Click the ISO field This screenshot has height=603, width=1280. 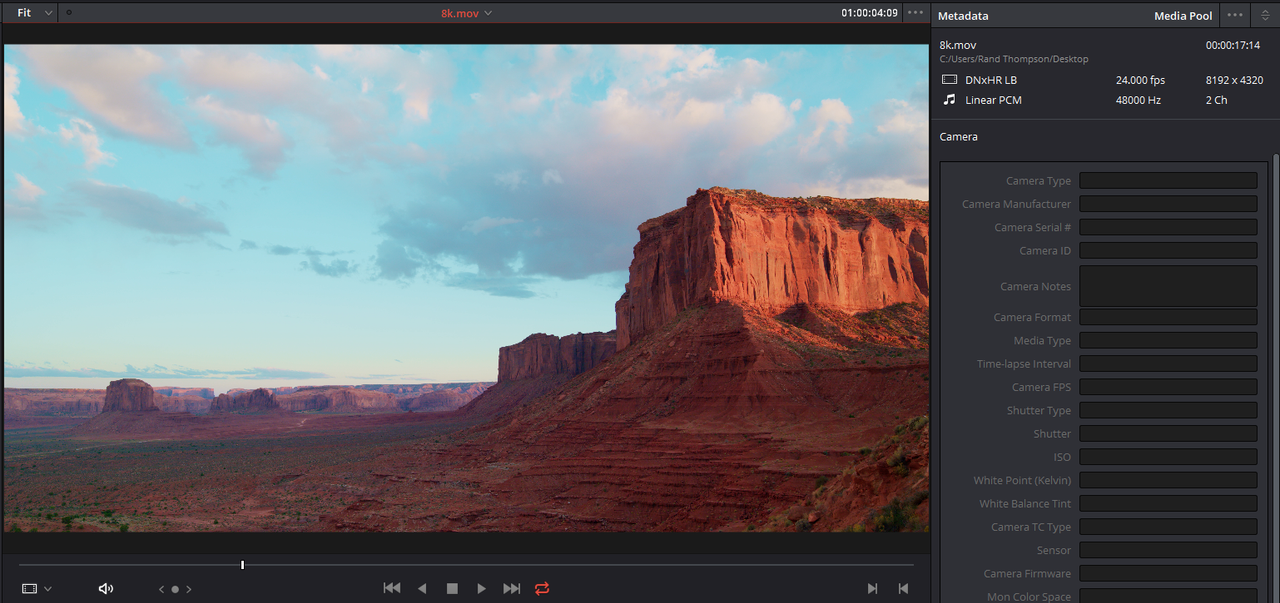(x=1168, y=457)
